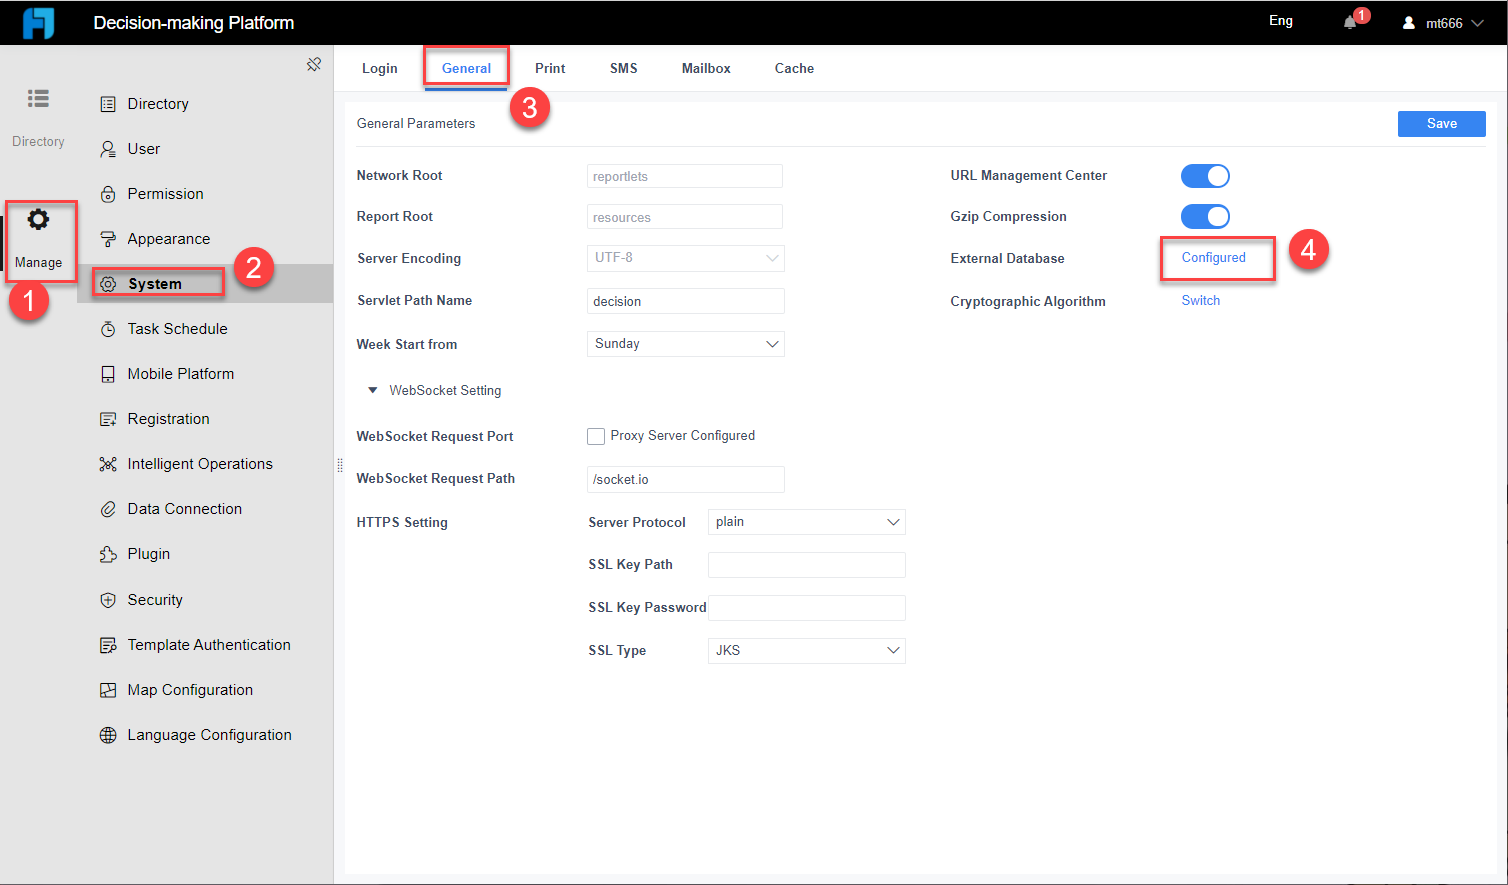Click inside the SSL Key Path field
Screen dimensions: 1508x885
(x=806, y=564)
